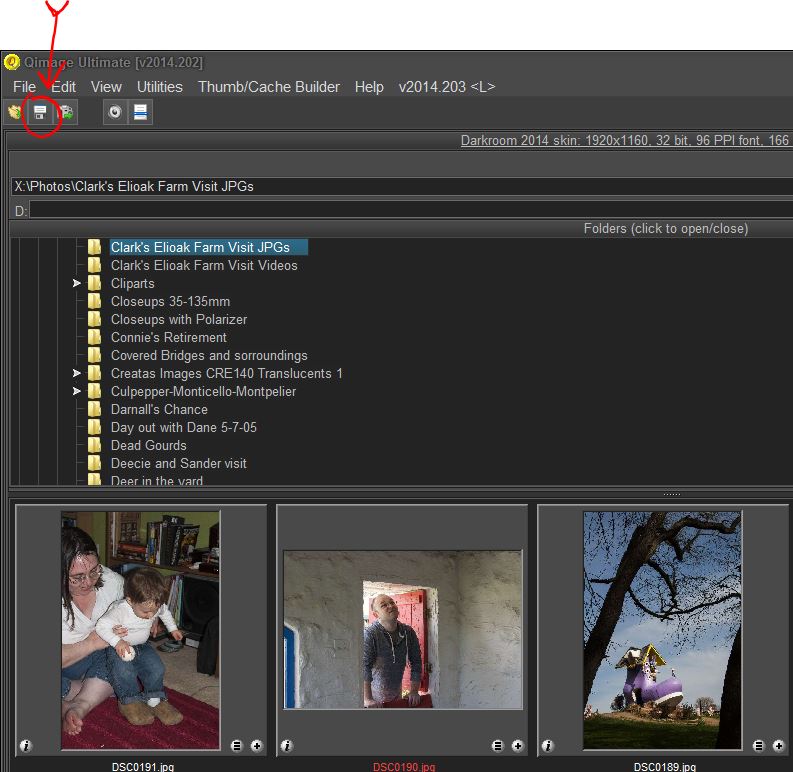Open the Utilities menu
The image size is (793, 772).
coord(159,87)
